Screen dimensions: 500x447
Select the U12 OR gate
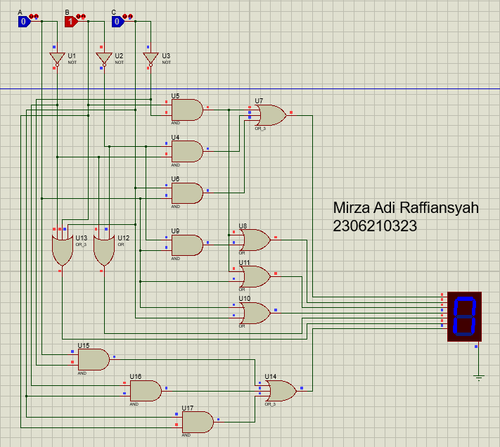coord(104,250)
